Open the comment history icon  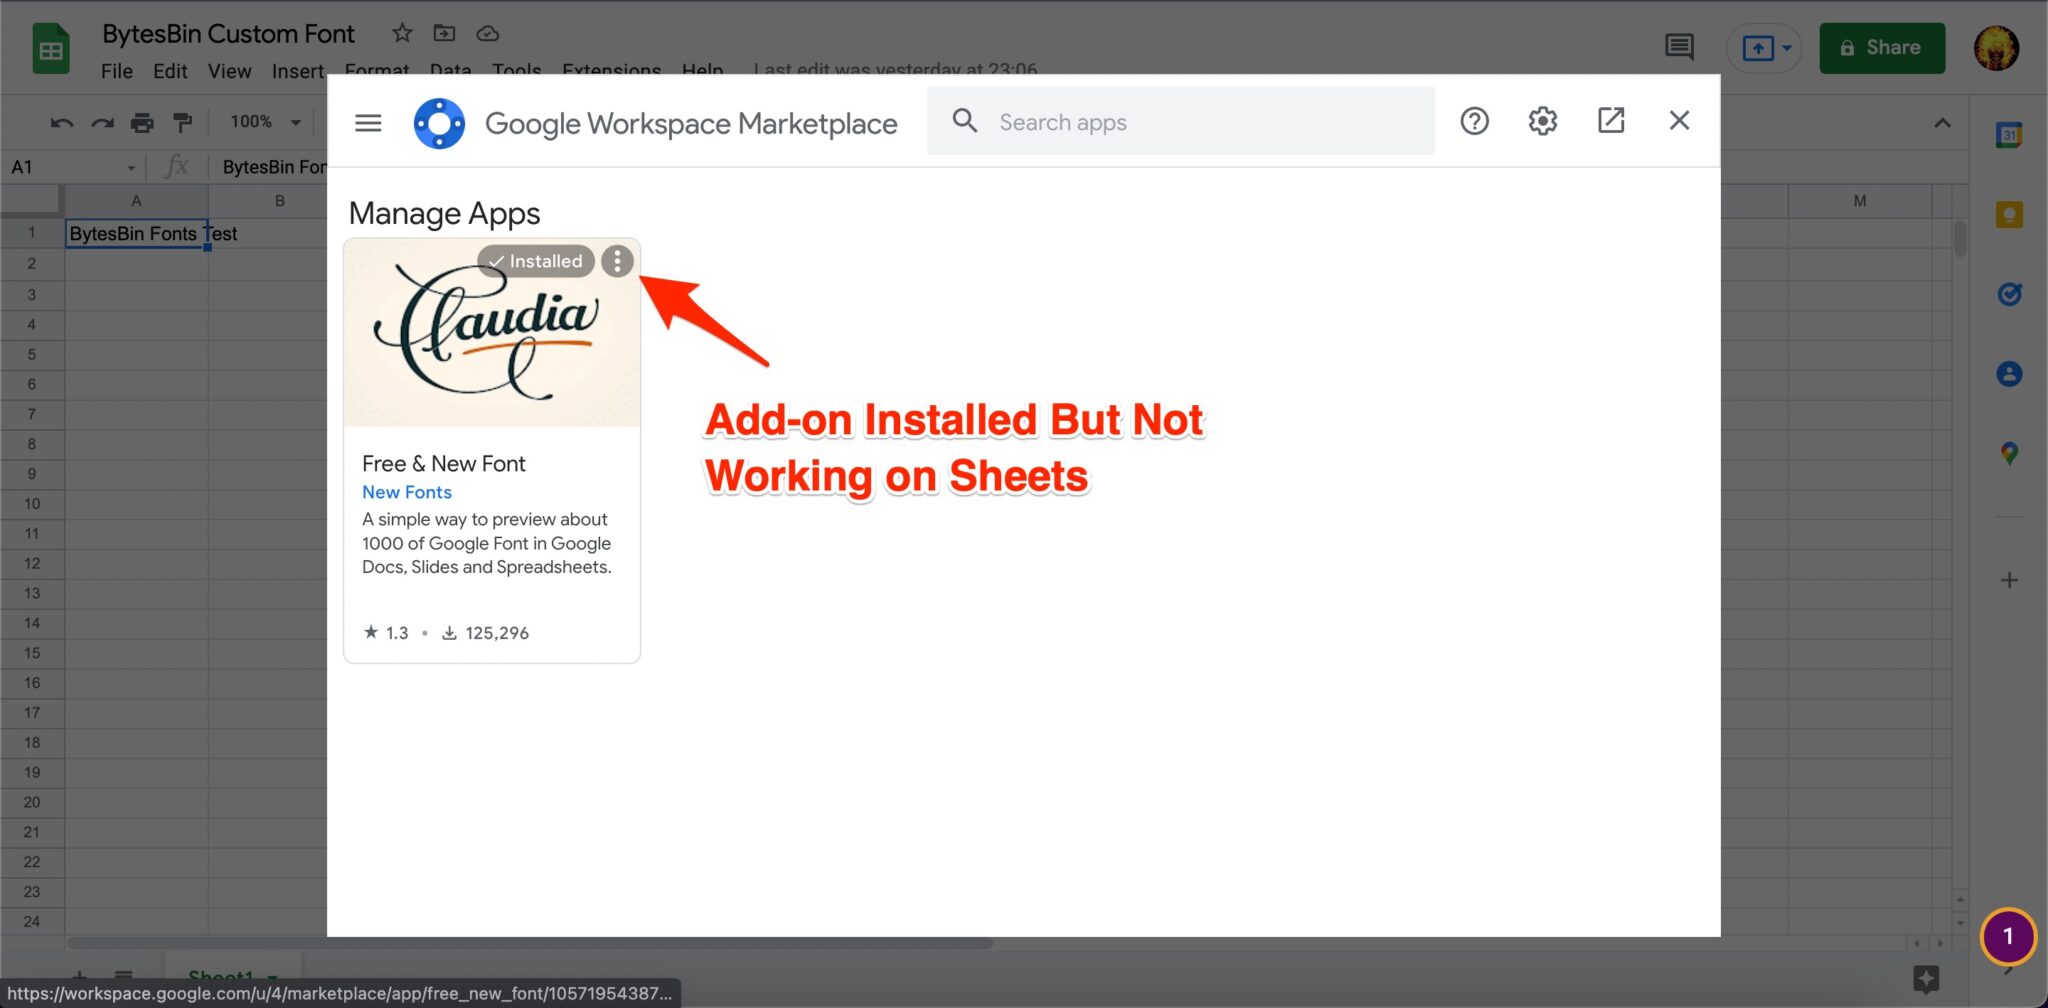coord(1679,47)
